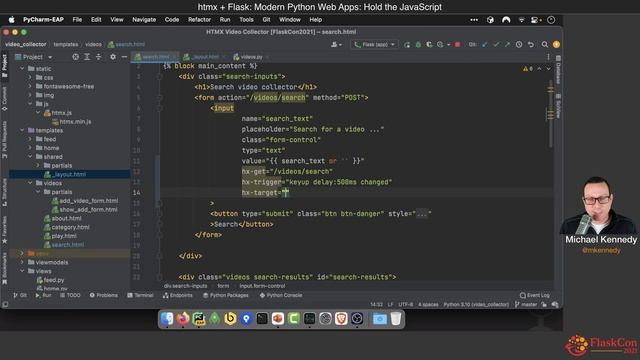Click the templates breadcrumb in navigation bar

65,44
